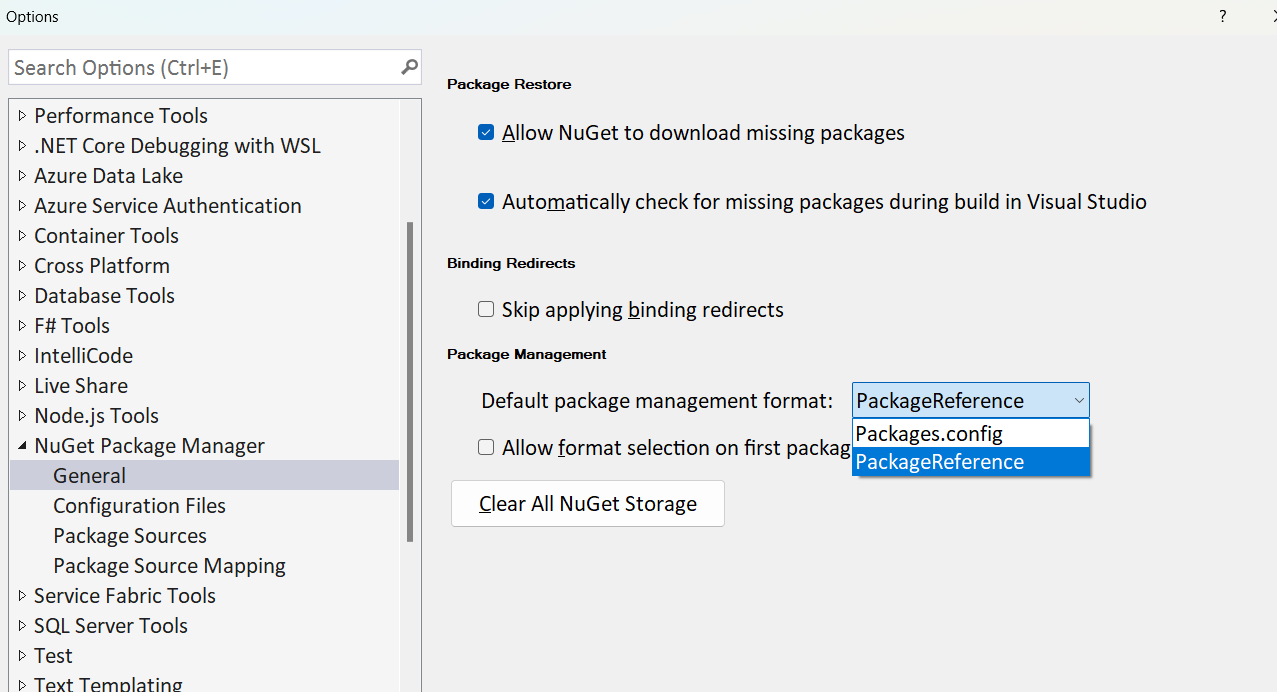Uncheck automatically check for missing packages during build

coord(485,201)
